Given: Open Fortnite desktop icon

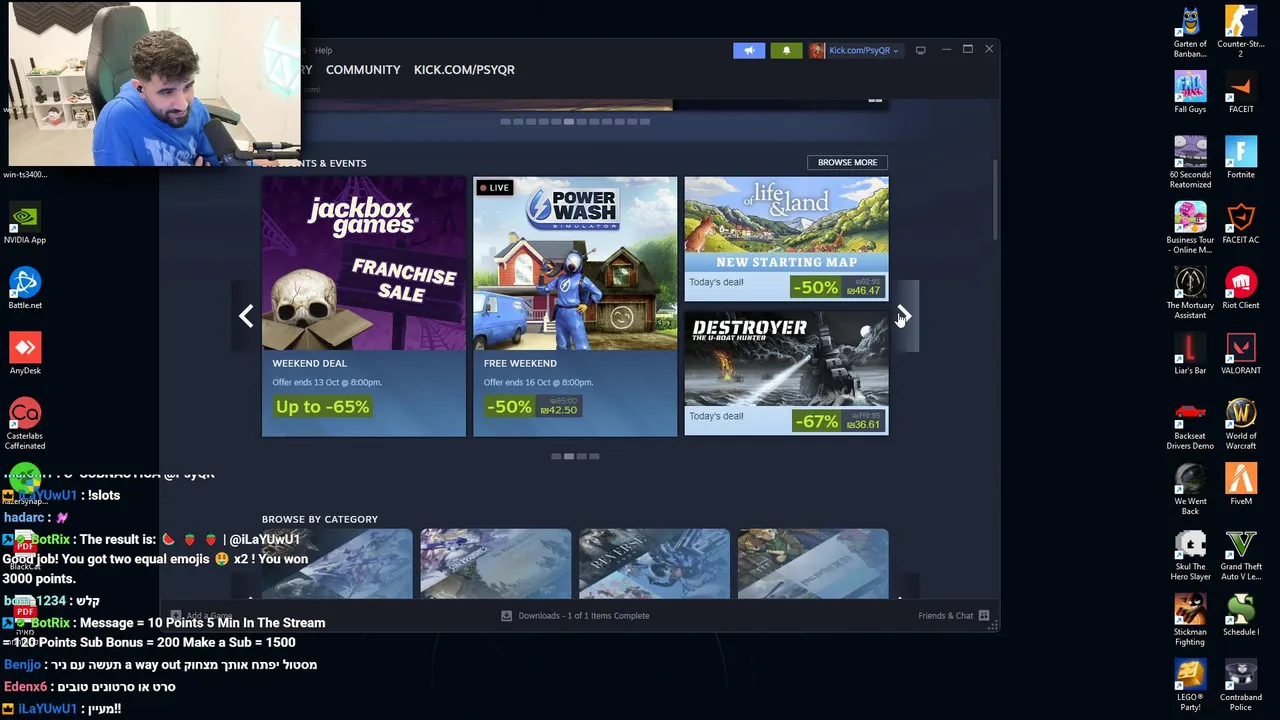Looking at the screenshot, I should click(x=1241, y=158).
